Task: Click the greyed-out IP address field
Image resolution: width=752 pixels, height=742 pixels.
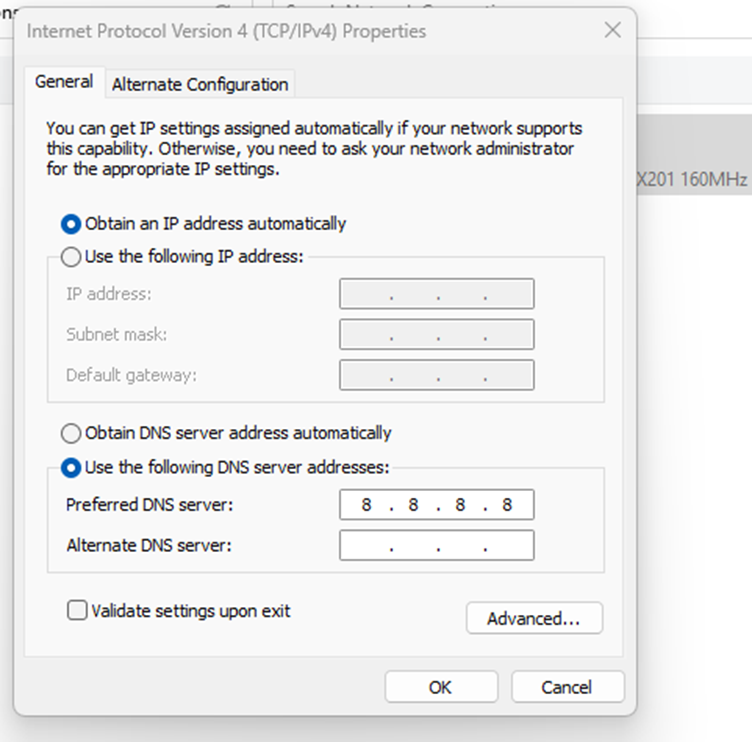Action: pyautogui.click(x=437, y=294)
